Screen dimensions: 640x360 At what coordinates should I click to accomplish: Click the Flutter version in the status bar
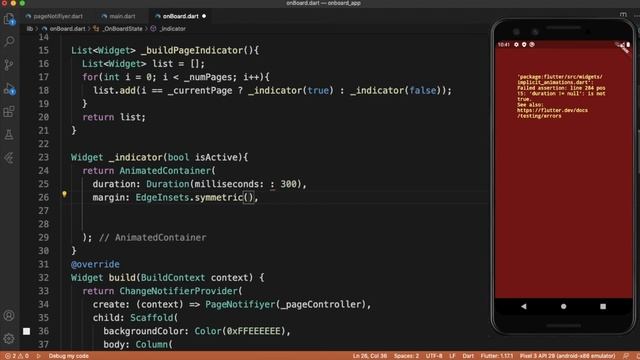click(x=497, y=356)
